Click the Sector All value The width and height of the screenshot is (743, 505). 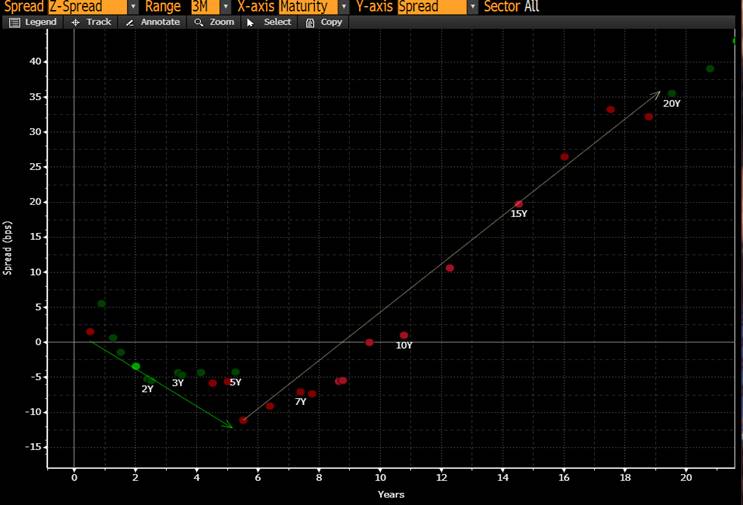pos(531,7)
